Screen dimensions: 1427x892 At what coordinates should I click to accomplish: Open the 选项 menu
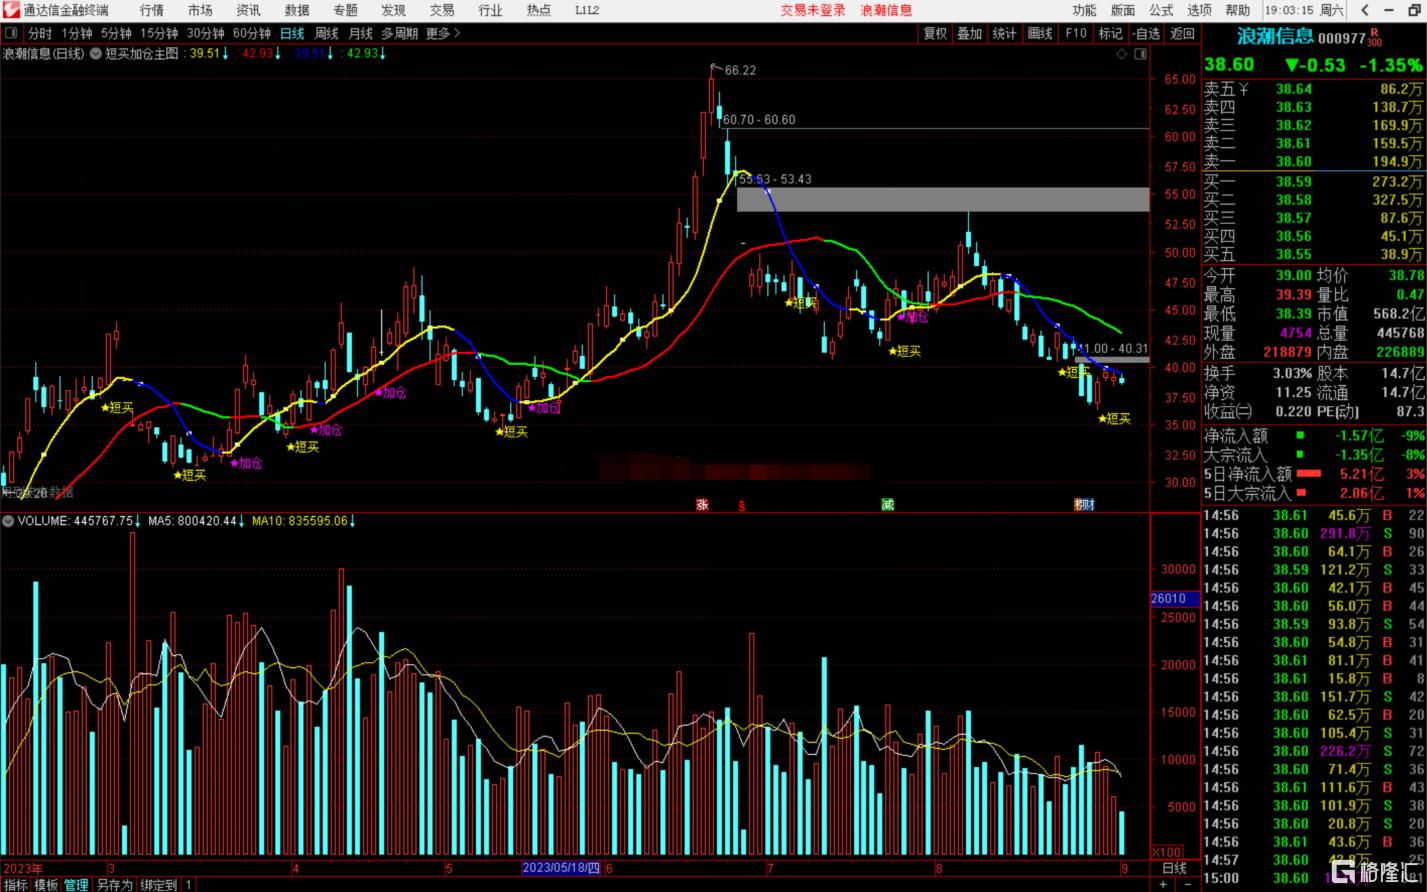coord(1199,10)
